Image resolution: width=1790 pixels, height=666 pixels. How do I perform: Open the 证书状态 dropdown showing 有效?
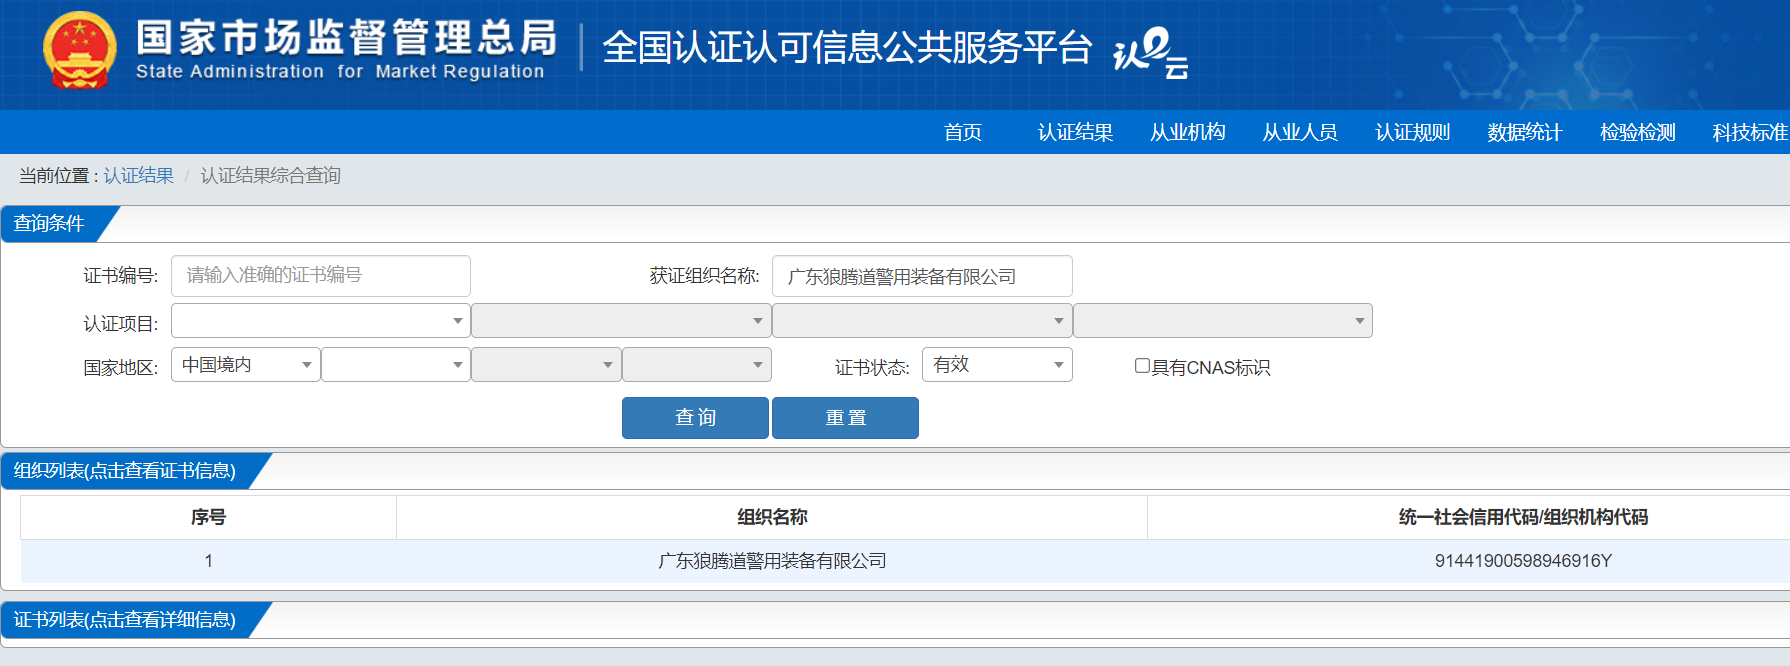click(997, 365)
